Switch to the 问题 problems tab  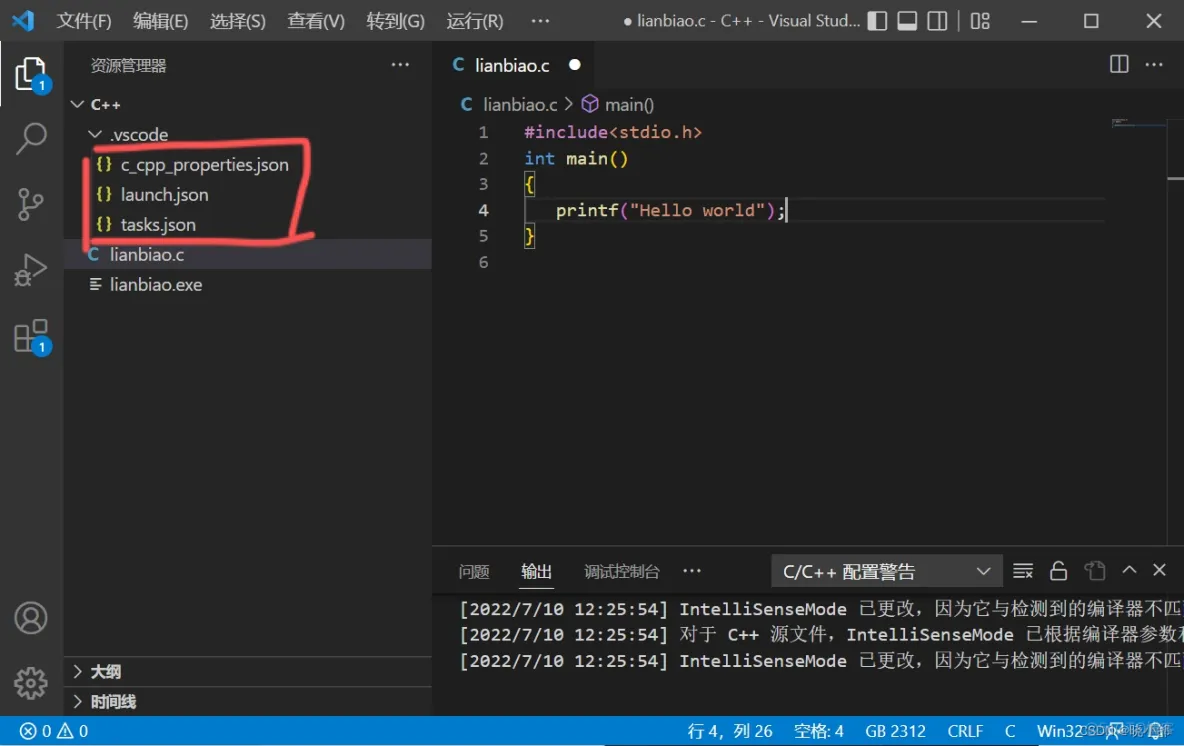point(474,572)
